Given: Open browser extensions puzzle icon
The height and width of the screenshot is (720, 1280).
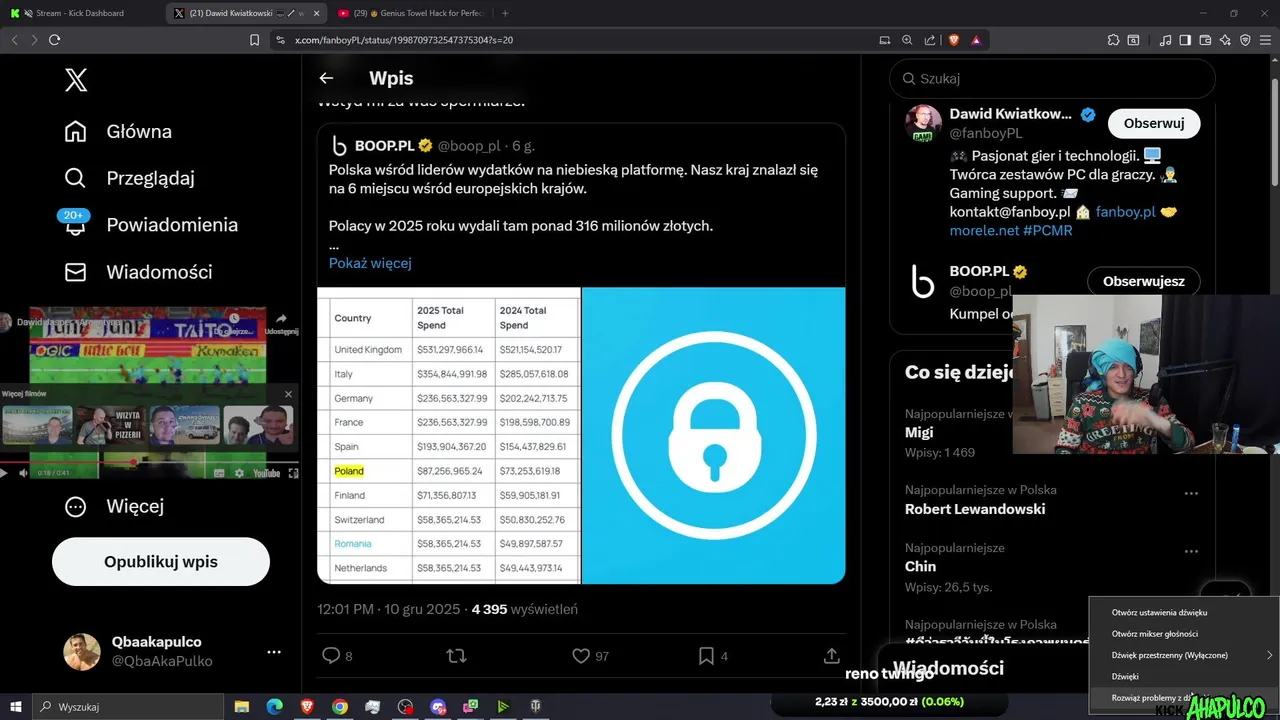Looking at the screenshot, I should 1113,40.
